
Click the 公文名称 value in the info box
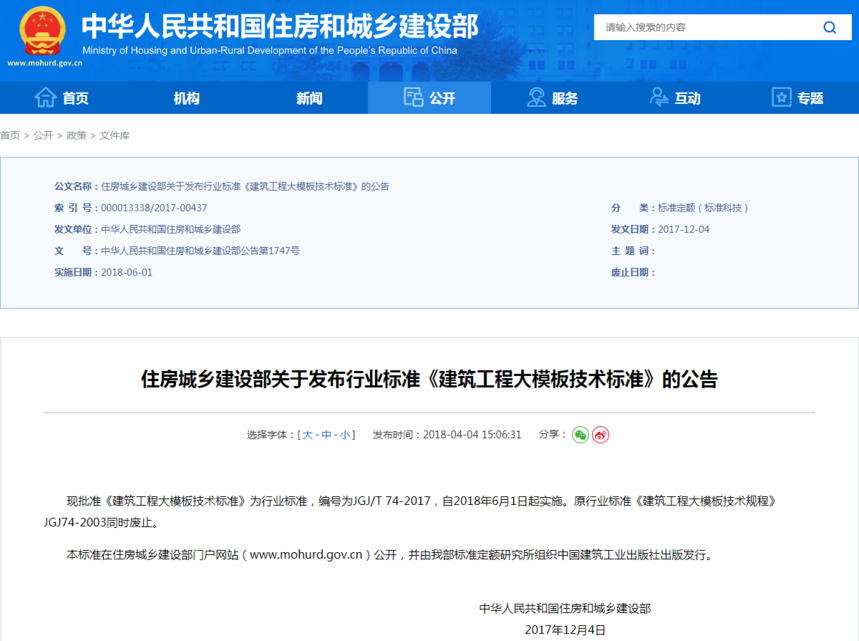tap(245, 186)
